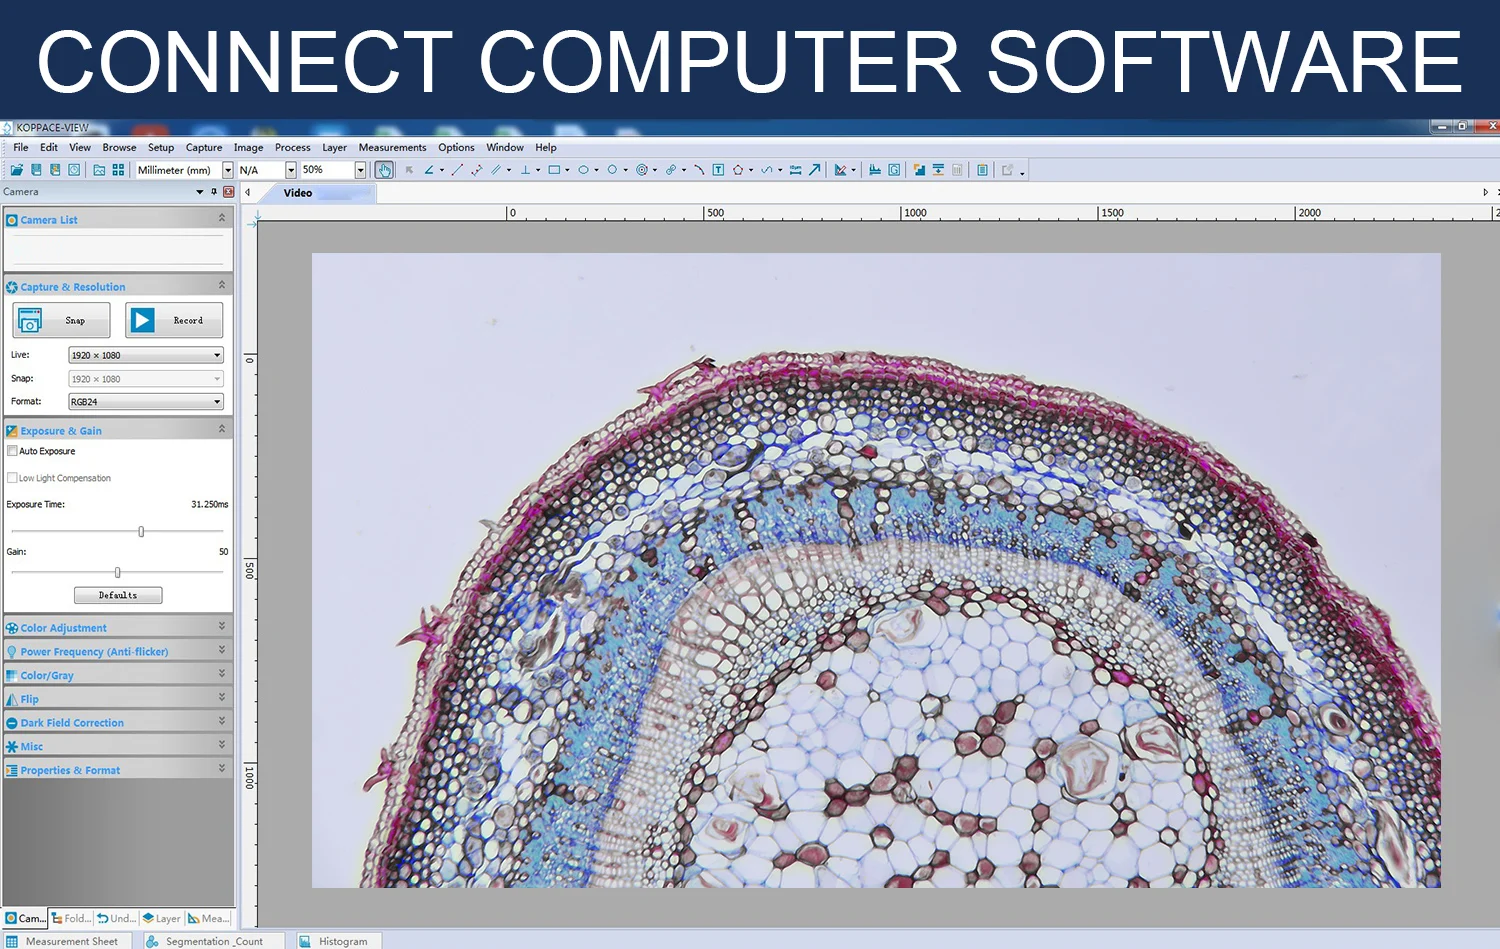Select the angle measurement tool
1500x949 pixels.
429,170
